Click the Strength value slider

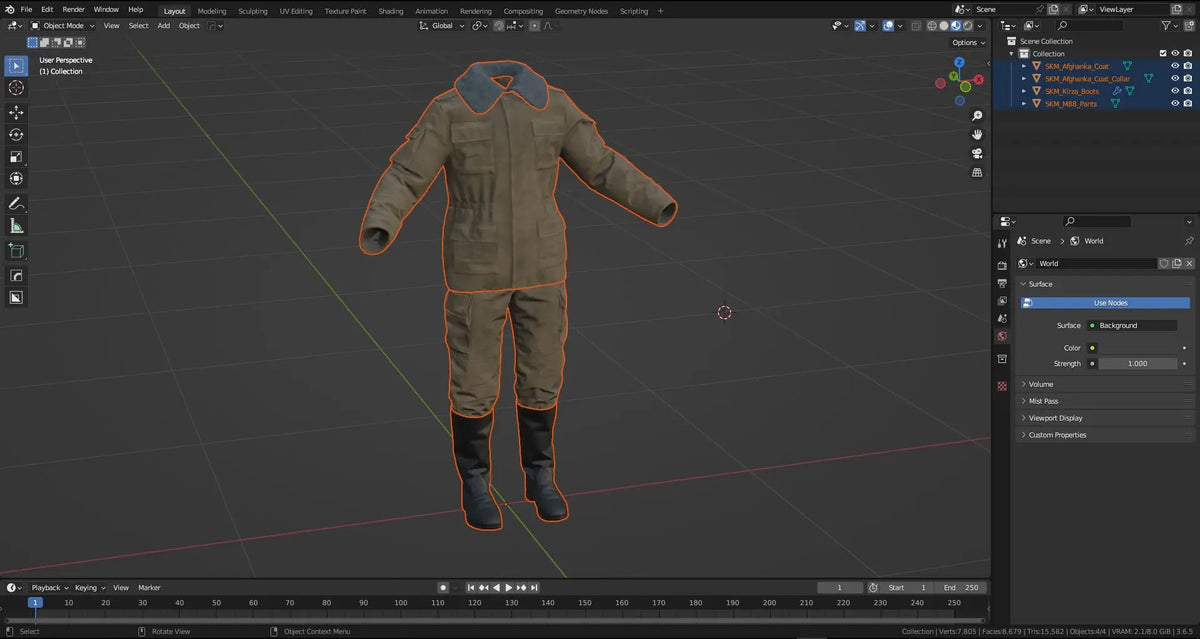point(1138,364)
